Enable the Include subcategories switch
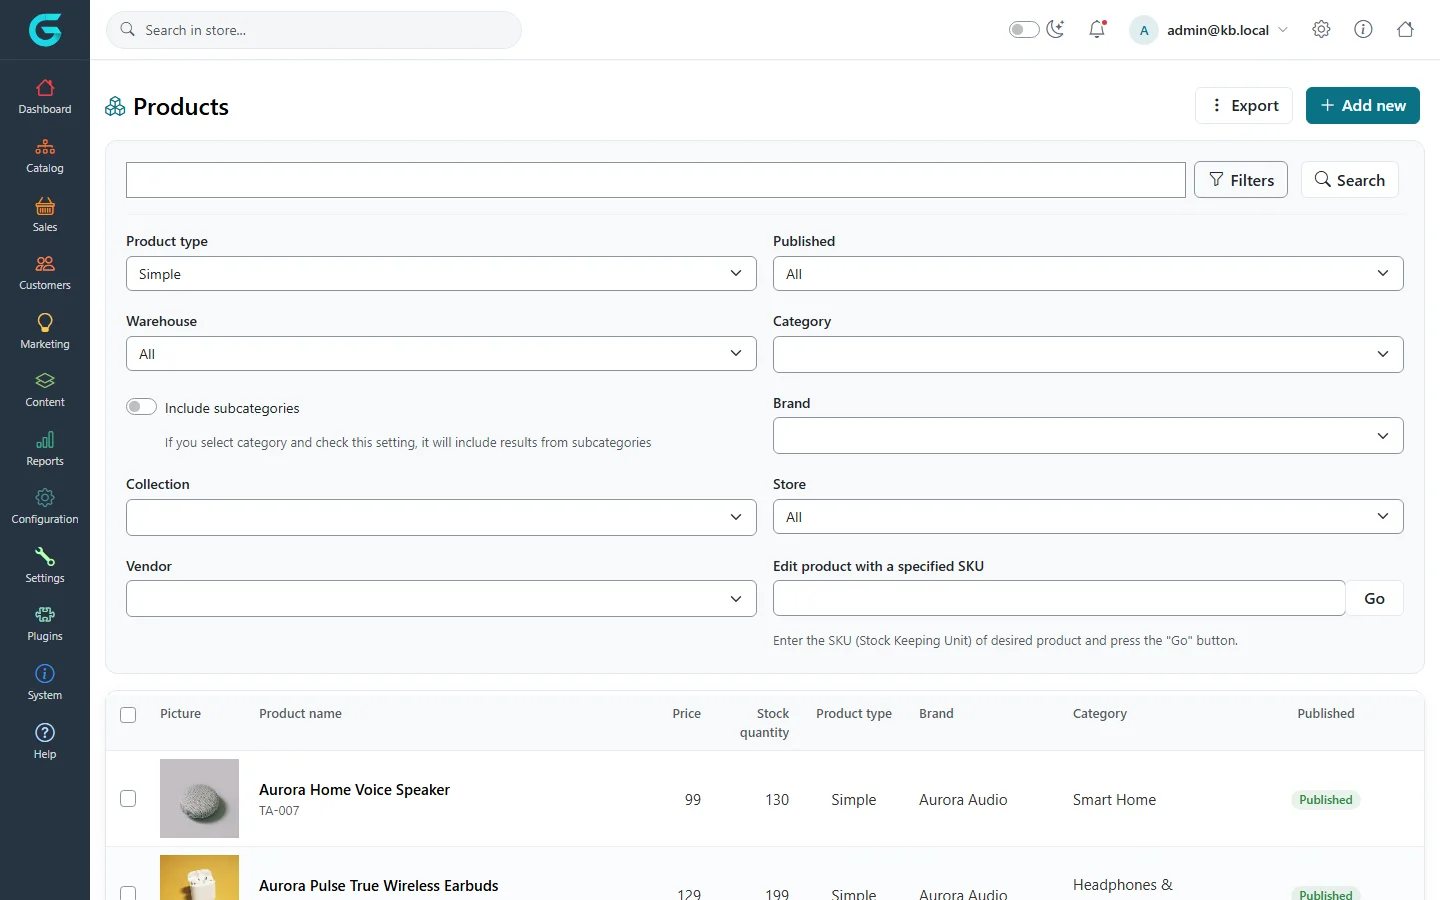The height and width of the screenshot is (900, 1440). pos(141,406)
